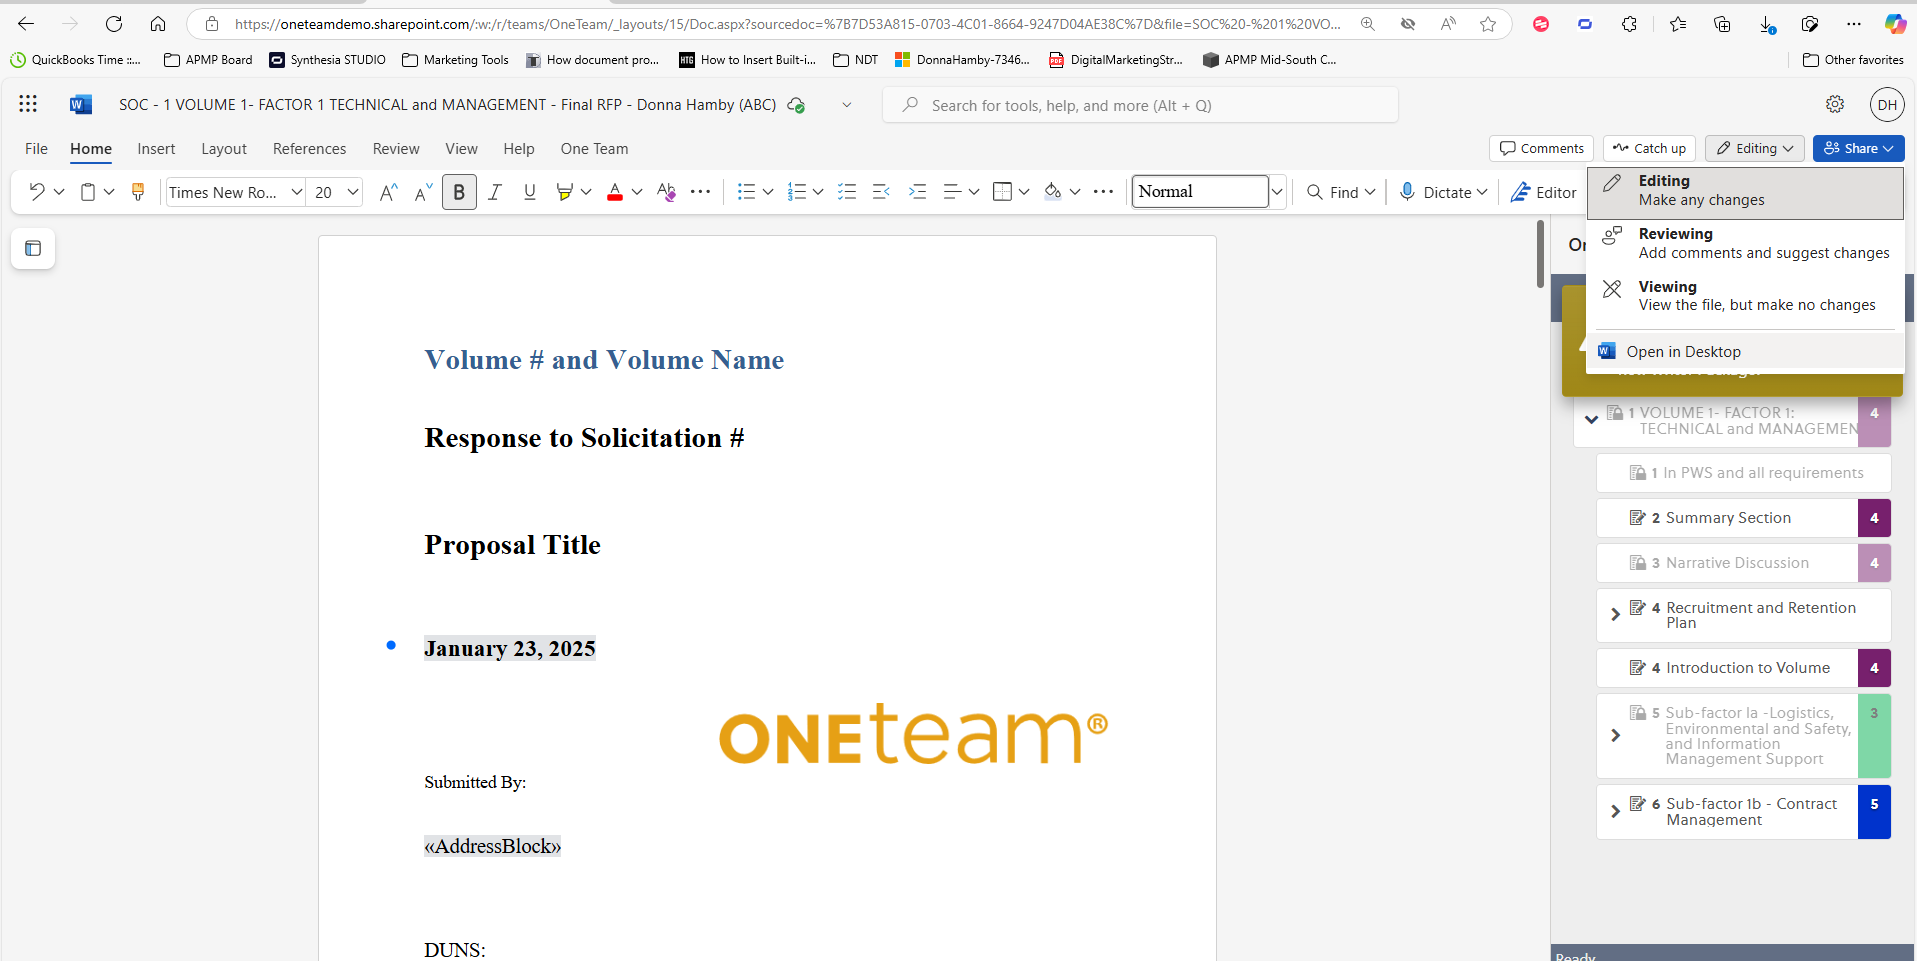Select Open in Desktop
Viewport: 1917px width, 961px height.
1745,352
